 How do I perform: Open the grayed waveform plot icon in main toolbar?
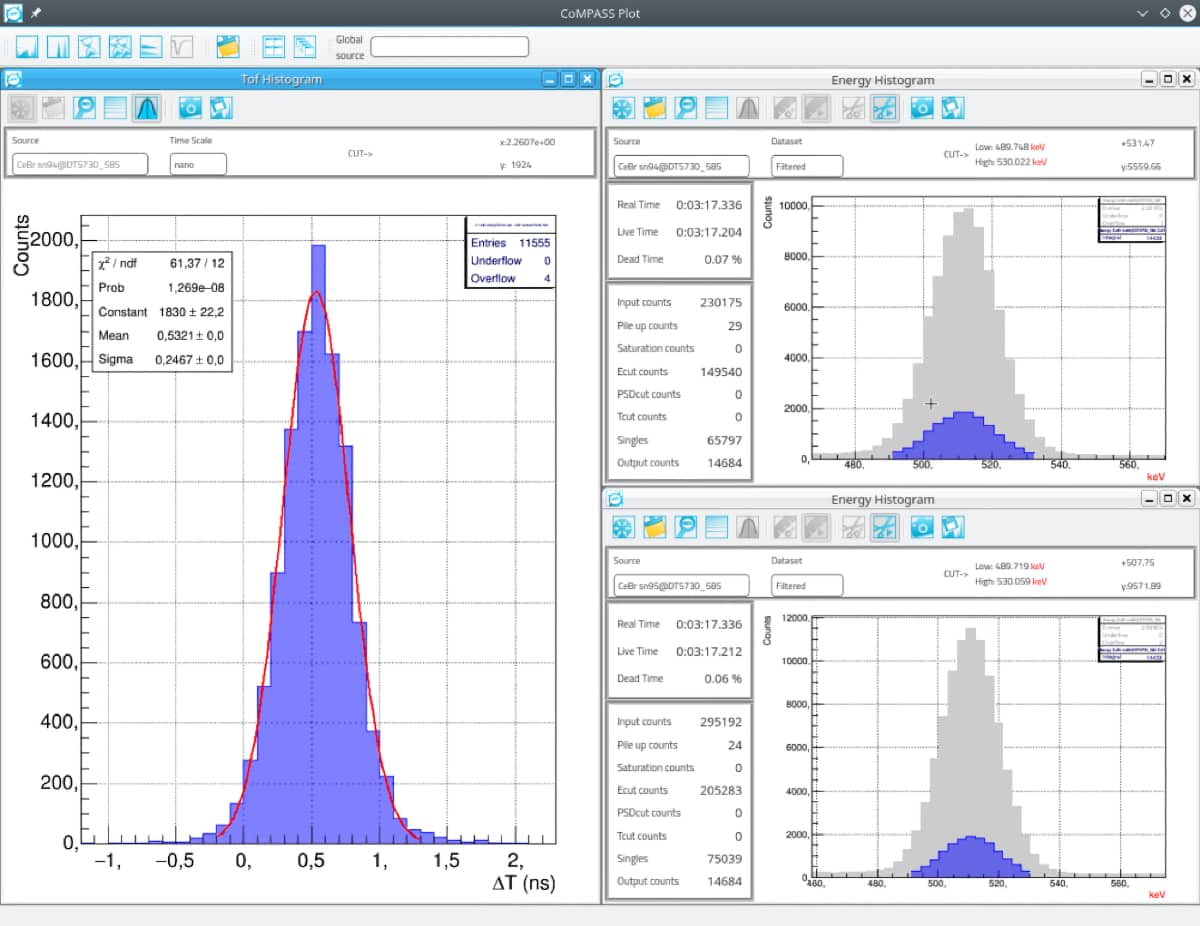[x=182, y=46]
